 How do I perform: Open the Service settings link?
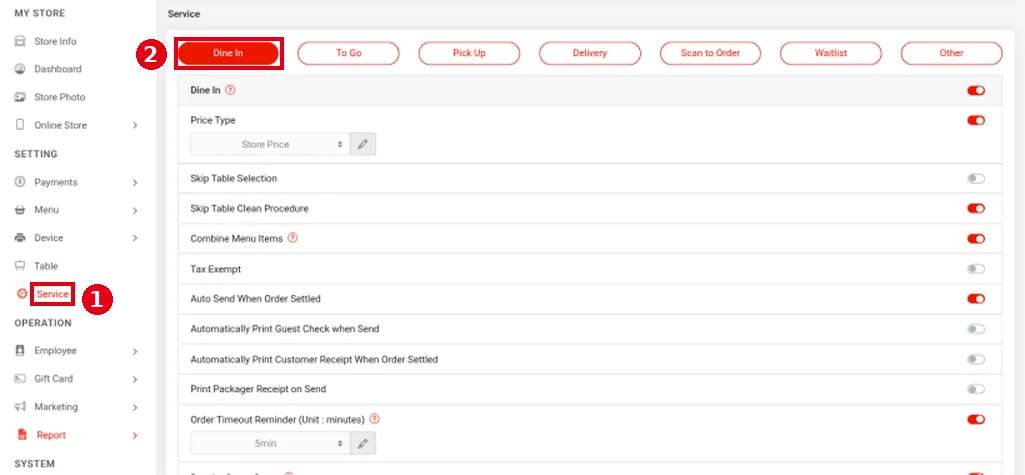tap(52, 294)
